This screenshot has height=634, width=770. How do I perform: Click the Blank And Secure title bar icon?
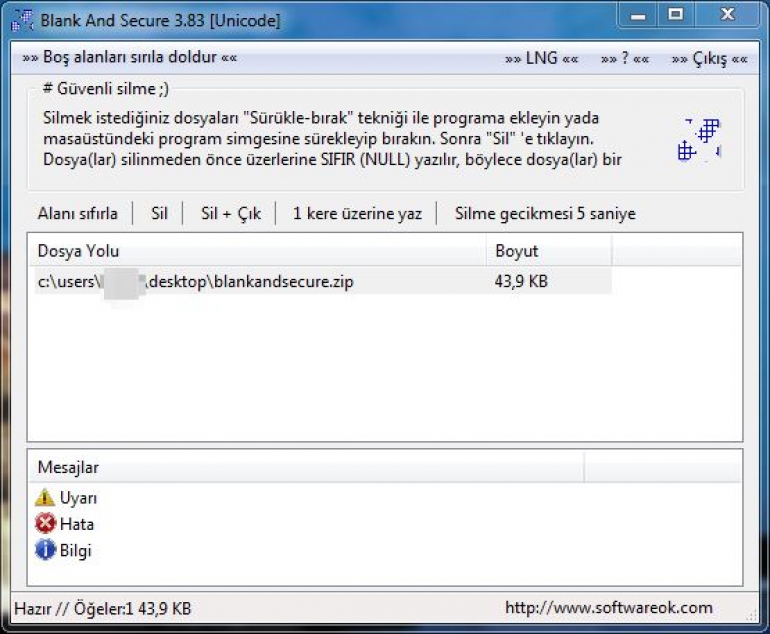[22, 21]
